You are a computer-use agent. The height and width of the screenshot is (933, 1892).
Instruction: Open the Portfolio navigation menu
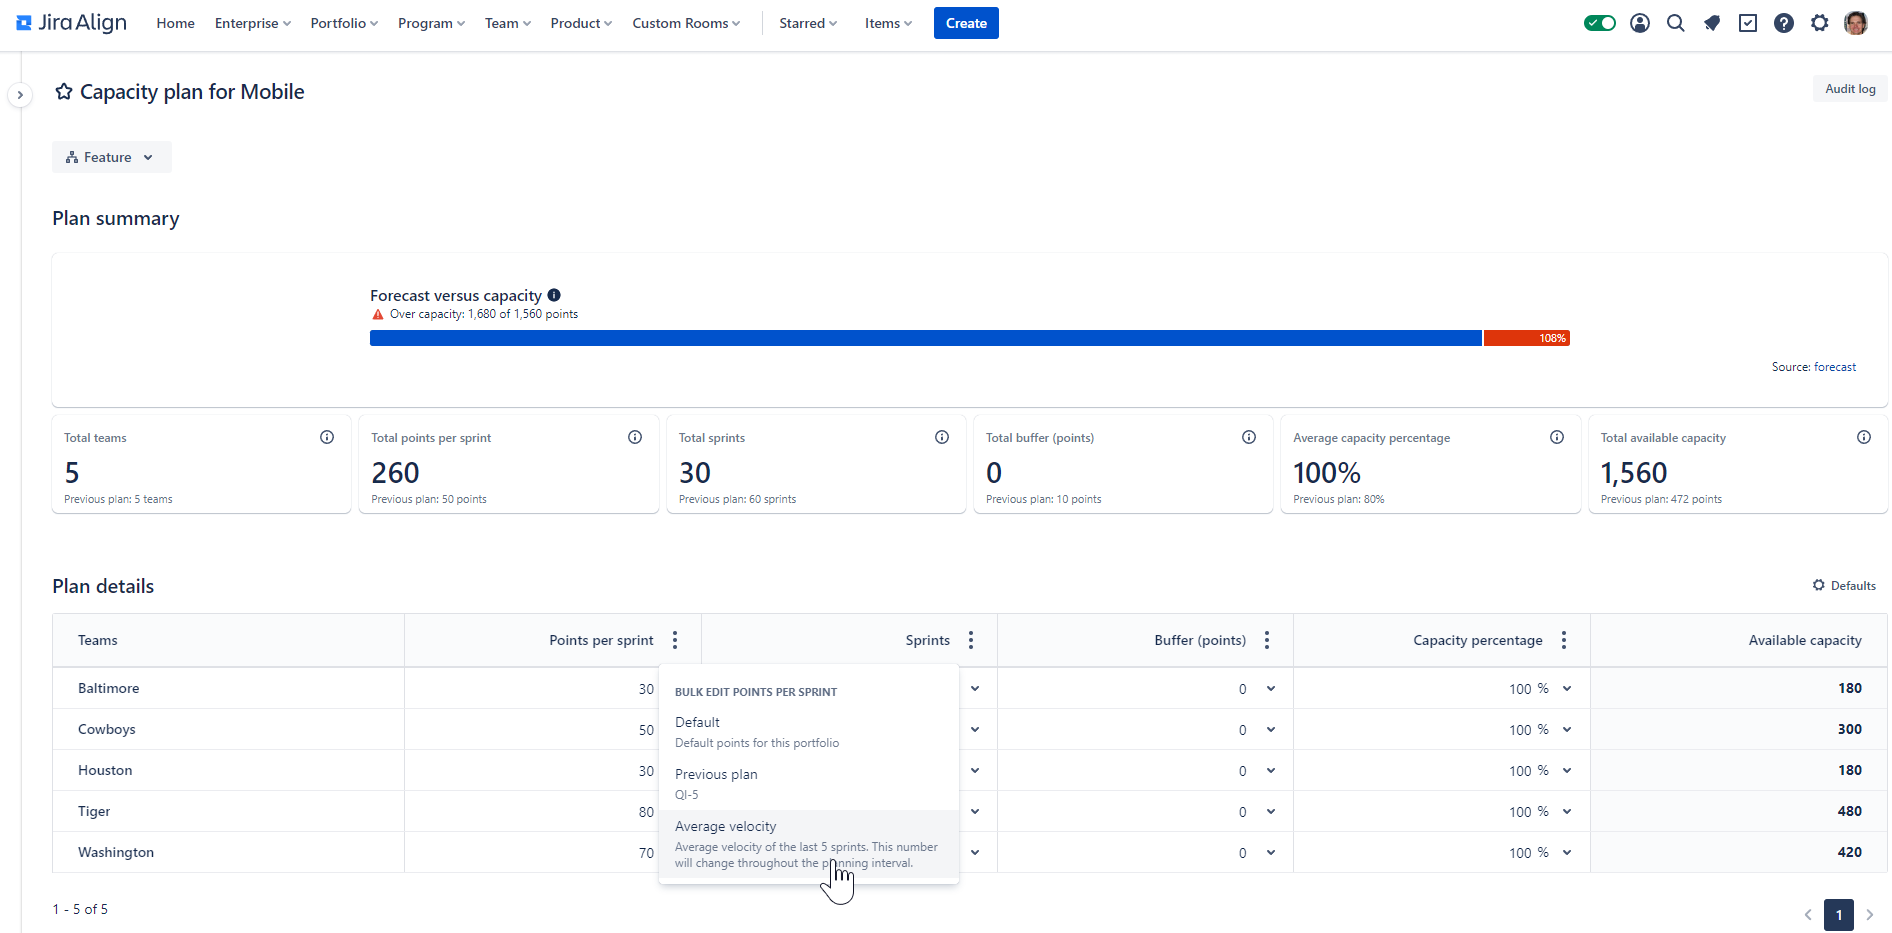344,23
